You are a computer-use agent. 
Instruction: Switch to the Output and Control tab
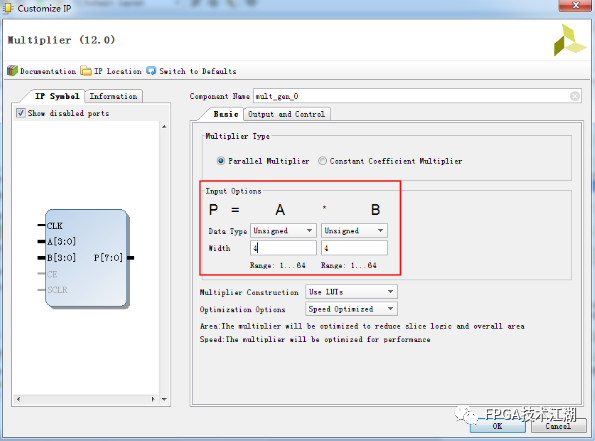[286, 114]
